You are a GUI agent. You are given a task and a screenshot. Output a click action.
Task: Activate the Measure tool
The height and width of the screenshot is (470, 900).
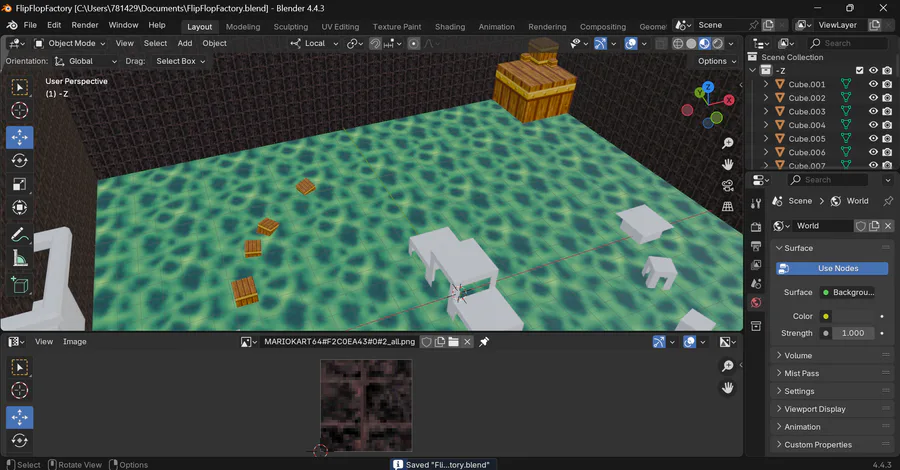(x=20, y=258)
